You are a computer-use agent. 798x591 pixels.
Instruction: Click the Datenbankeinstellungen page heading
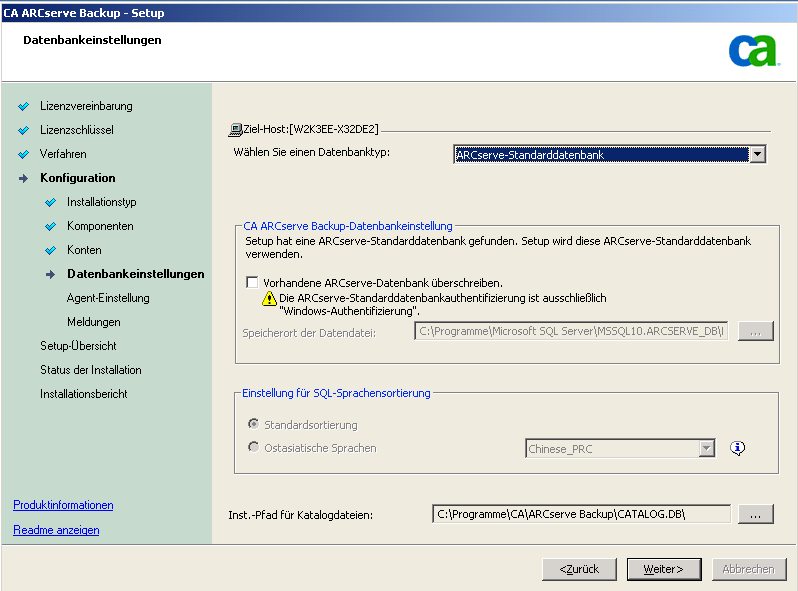pyautogui.click(x=92, y=40)
